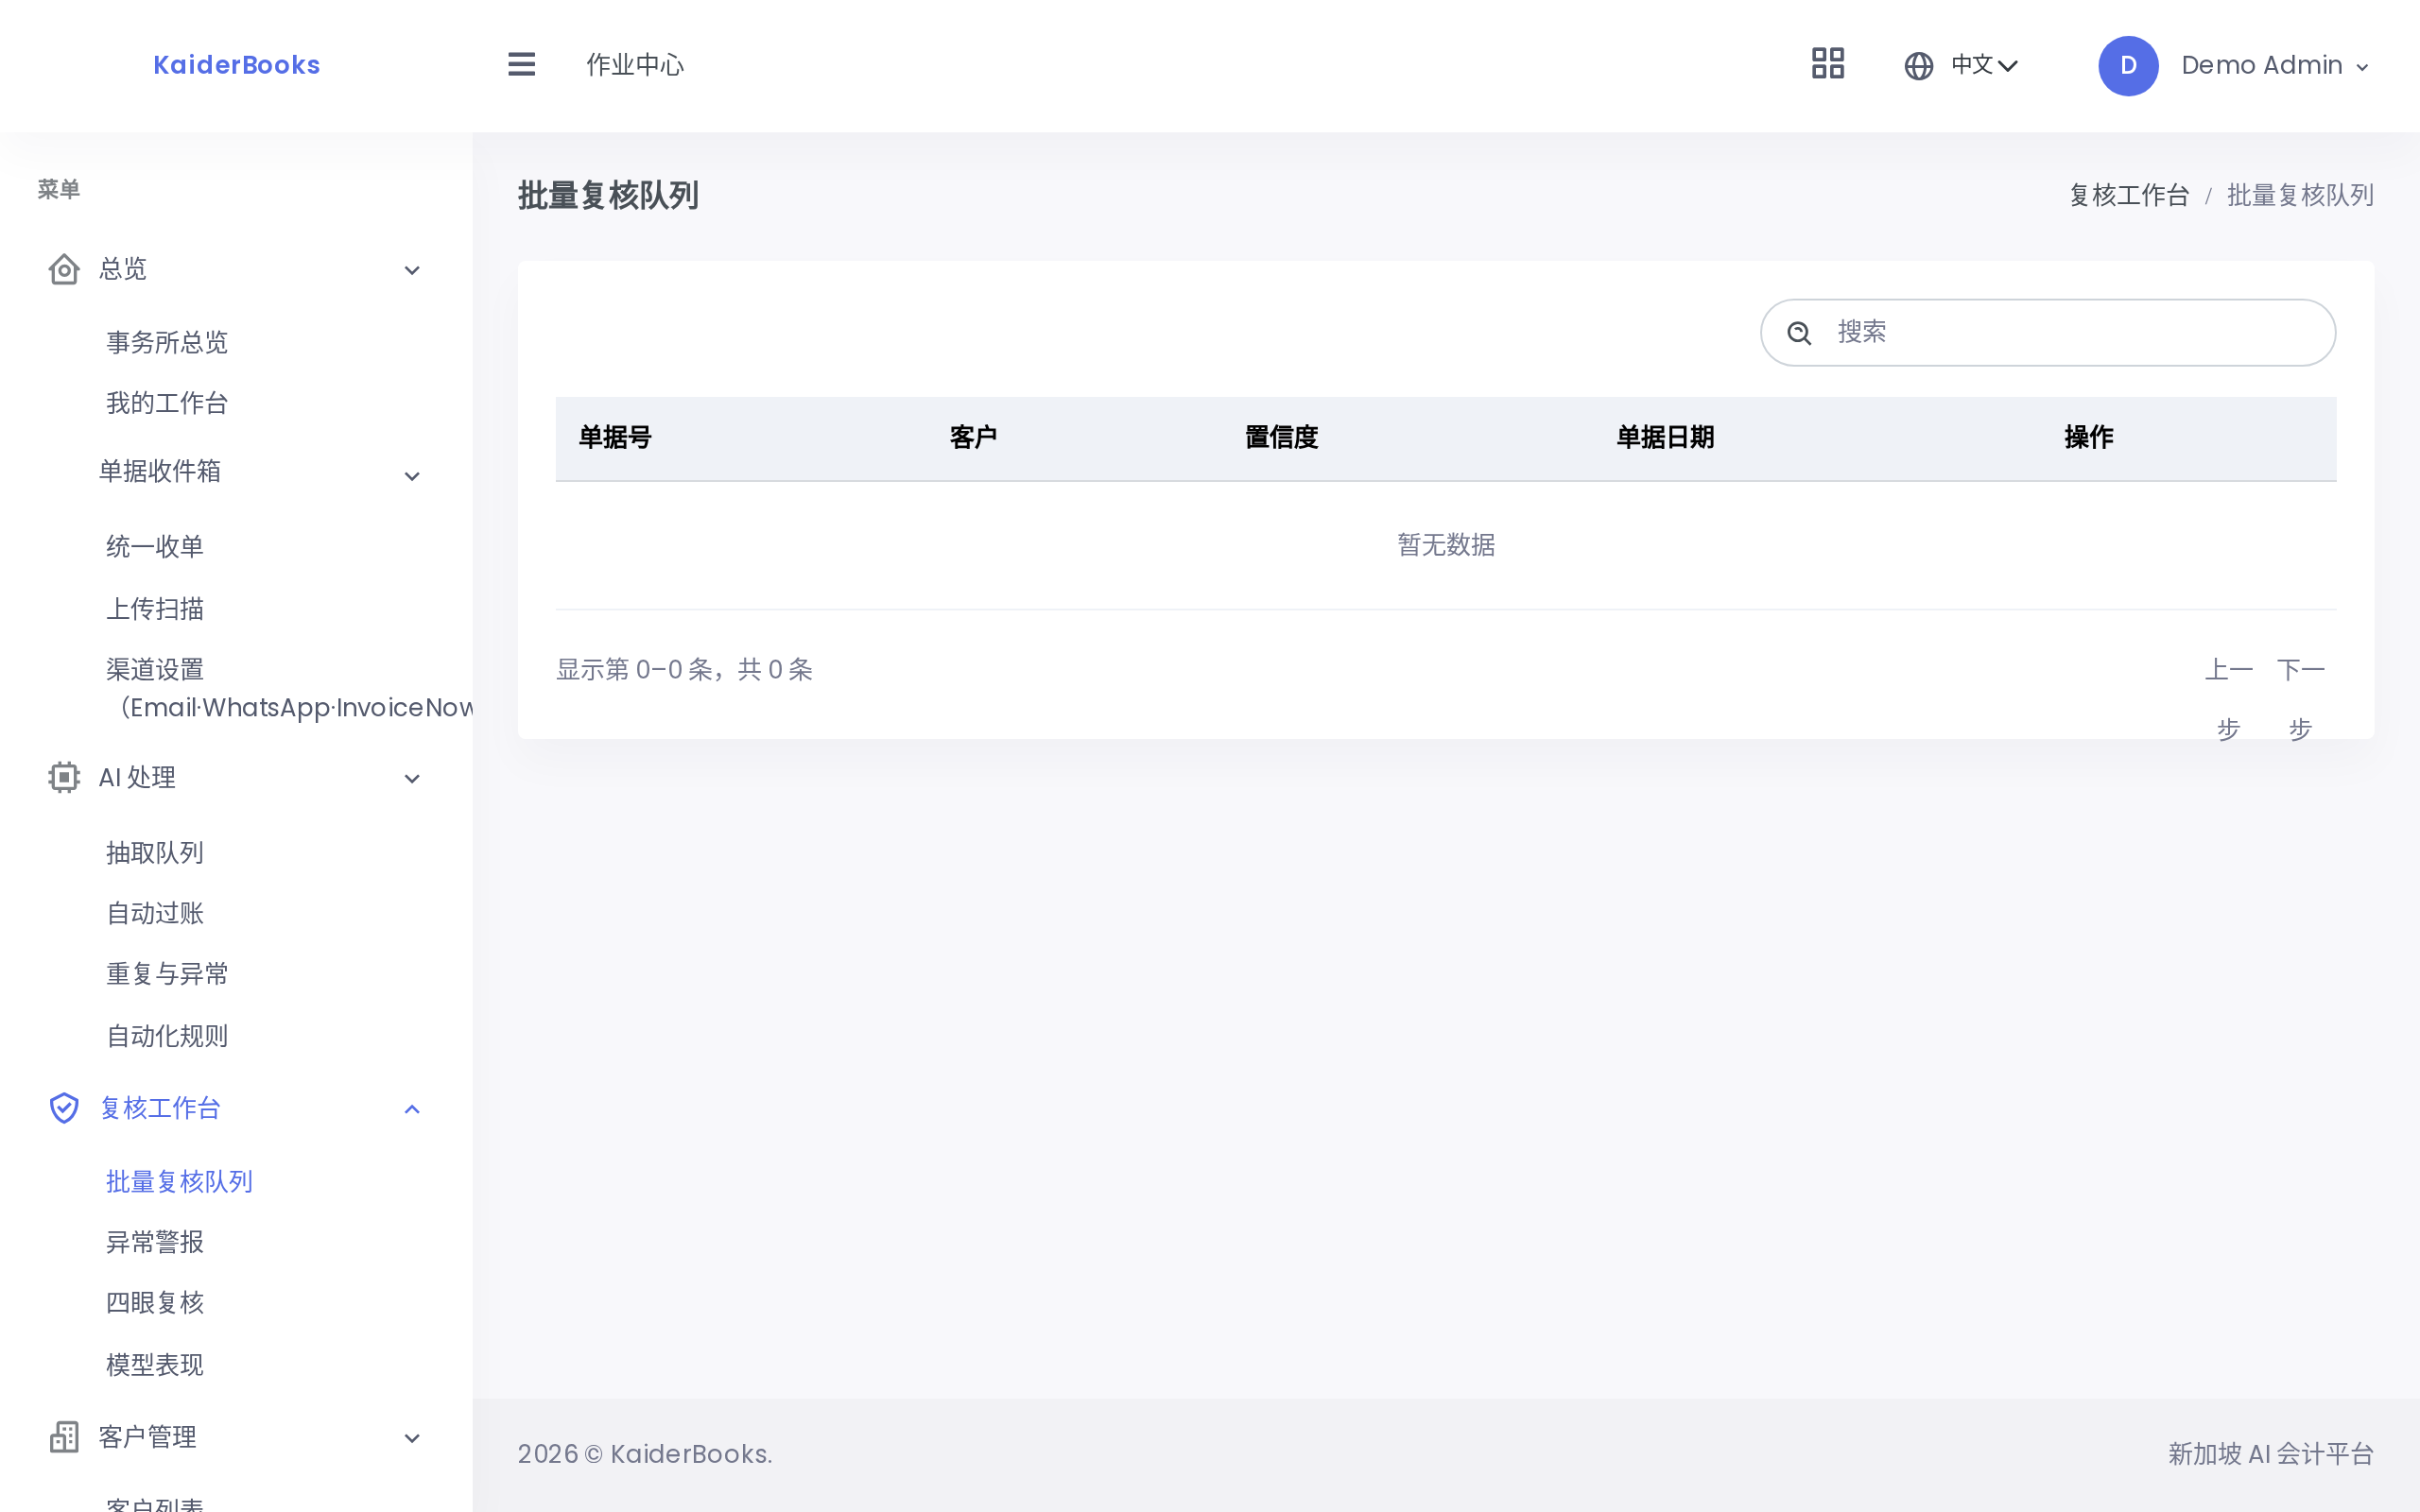Click the 作业中心 header link
This screenshot has height=1512, width=2420.
(x=635, y=65)
